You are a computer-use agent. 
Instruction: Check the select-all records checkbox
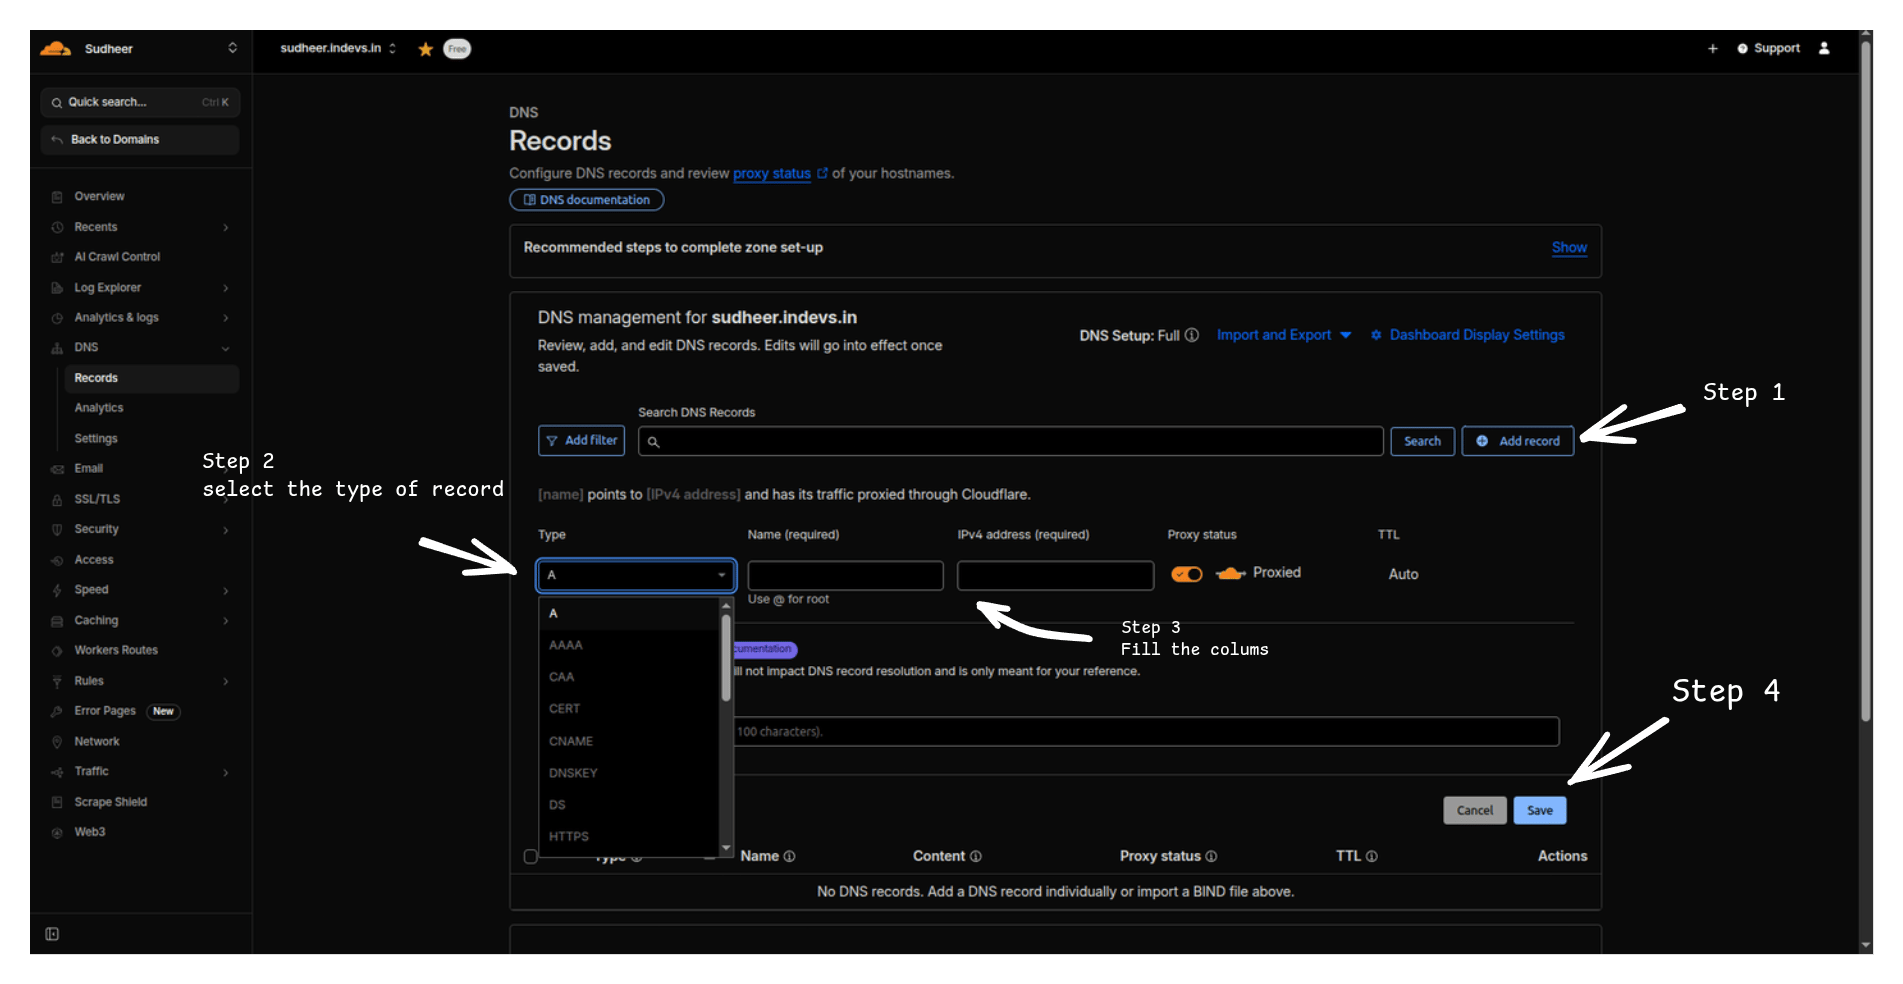point(531,856)
